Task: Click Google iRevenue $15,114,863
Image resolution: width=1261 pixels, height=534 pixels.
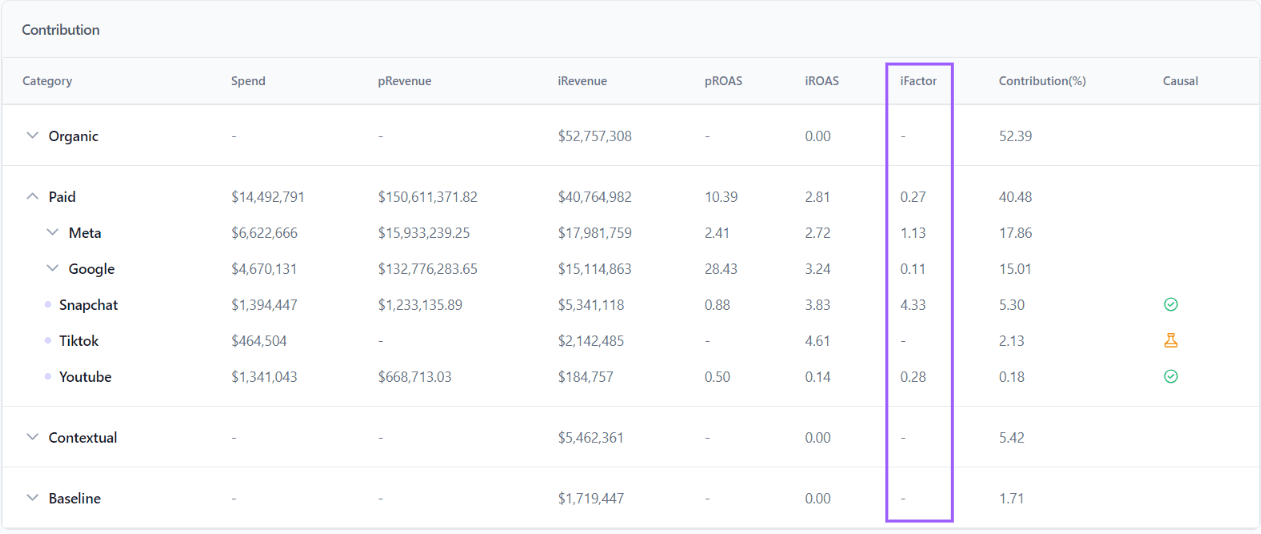Action: click(595, 269)
